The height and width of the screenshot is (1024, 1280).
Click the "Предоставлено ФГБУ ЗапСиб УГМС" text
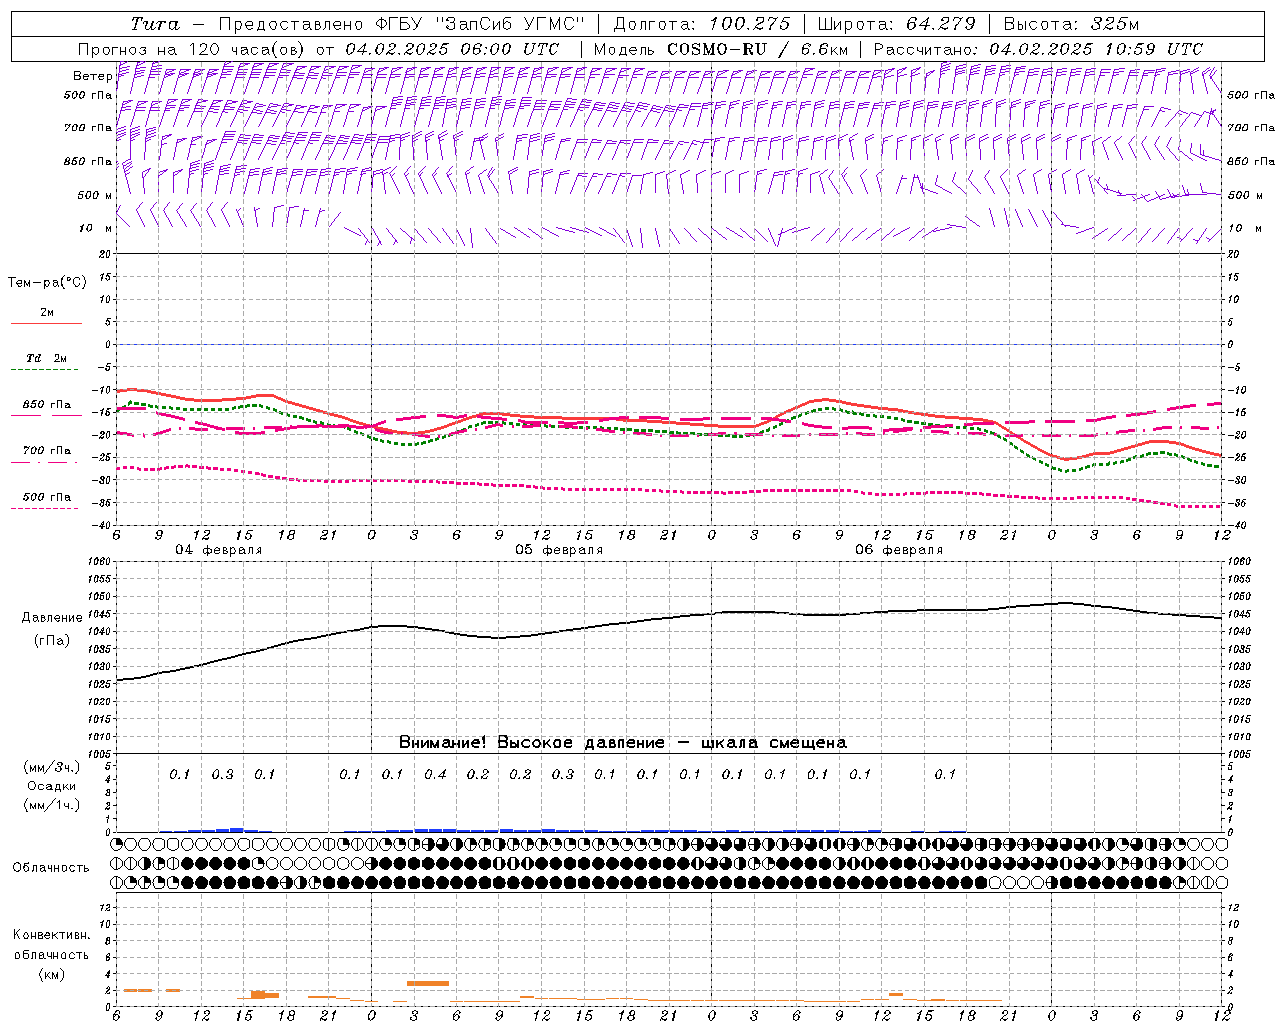click(401, 24)
